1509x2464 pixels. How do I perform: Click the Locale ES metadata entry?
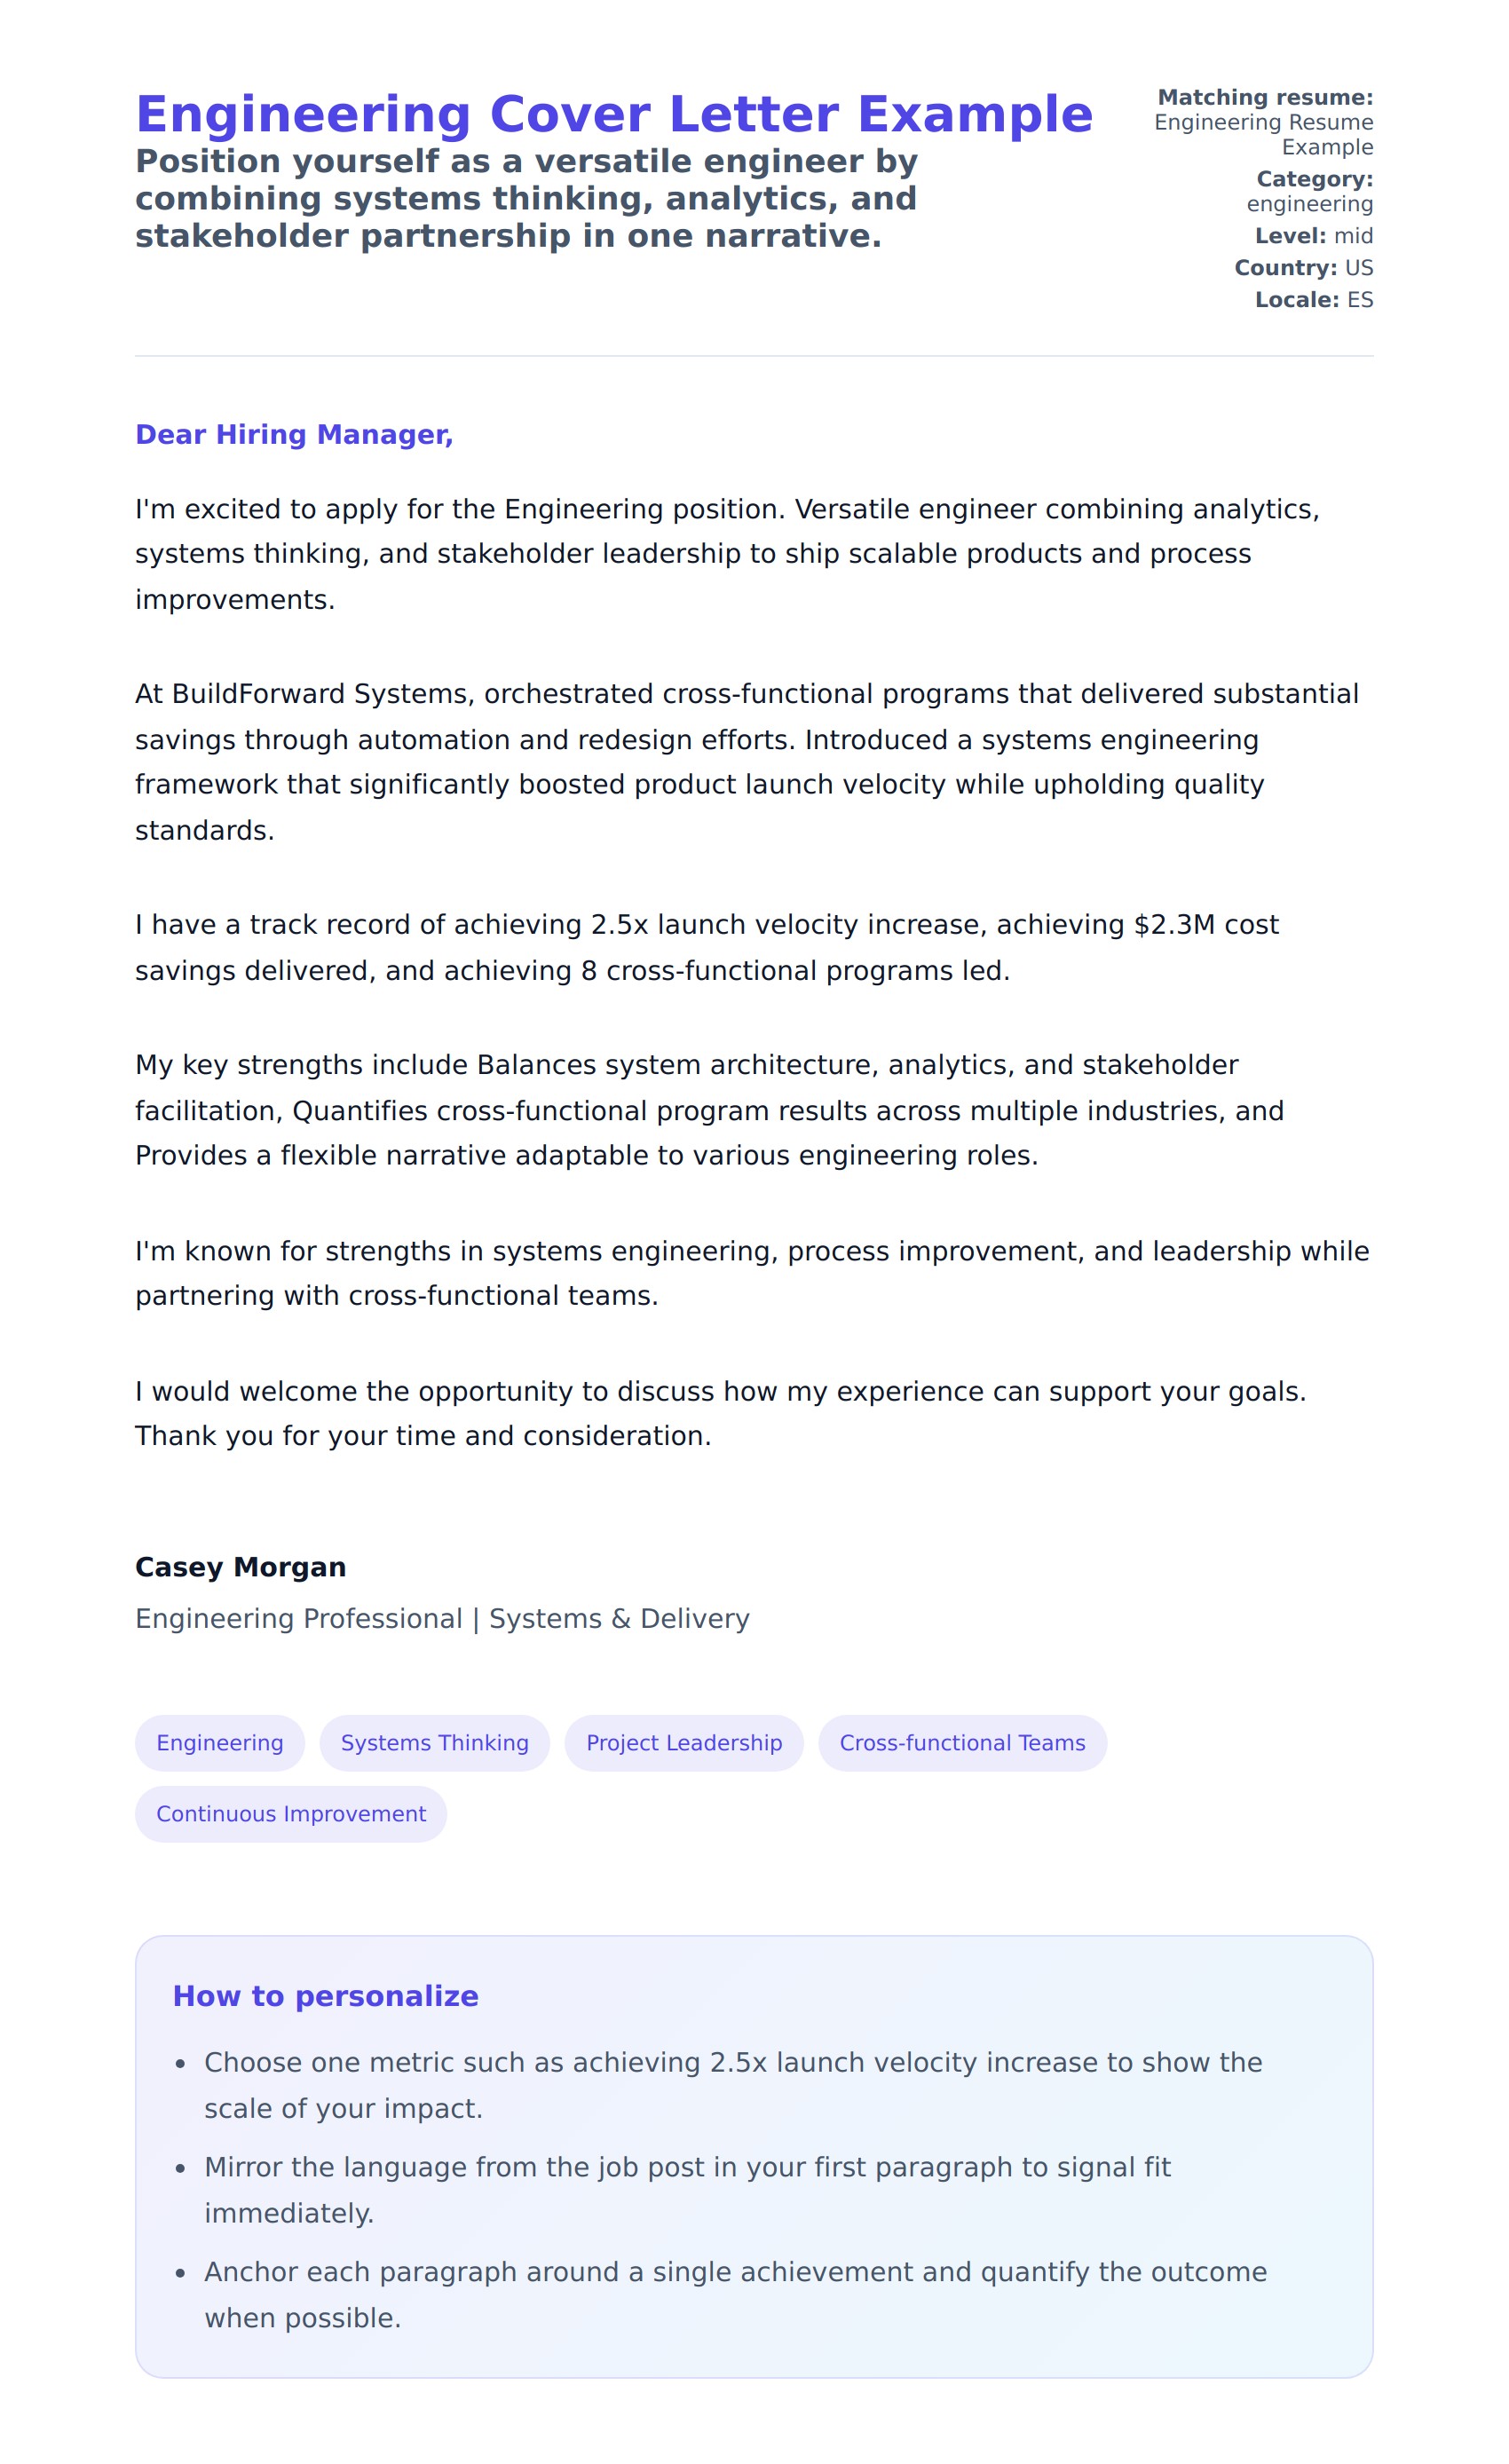(x=1313, y=300)
